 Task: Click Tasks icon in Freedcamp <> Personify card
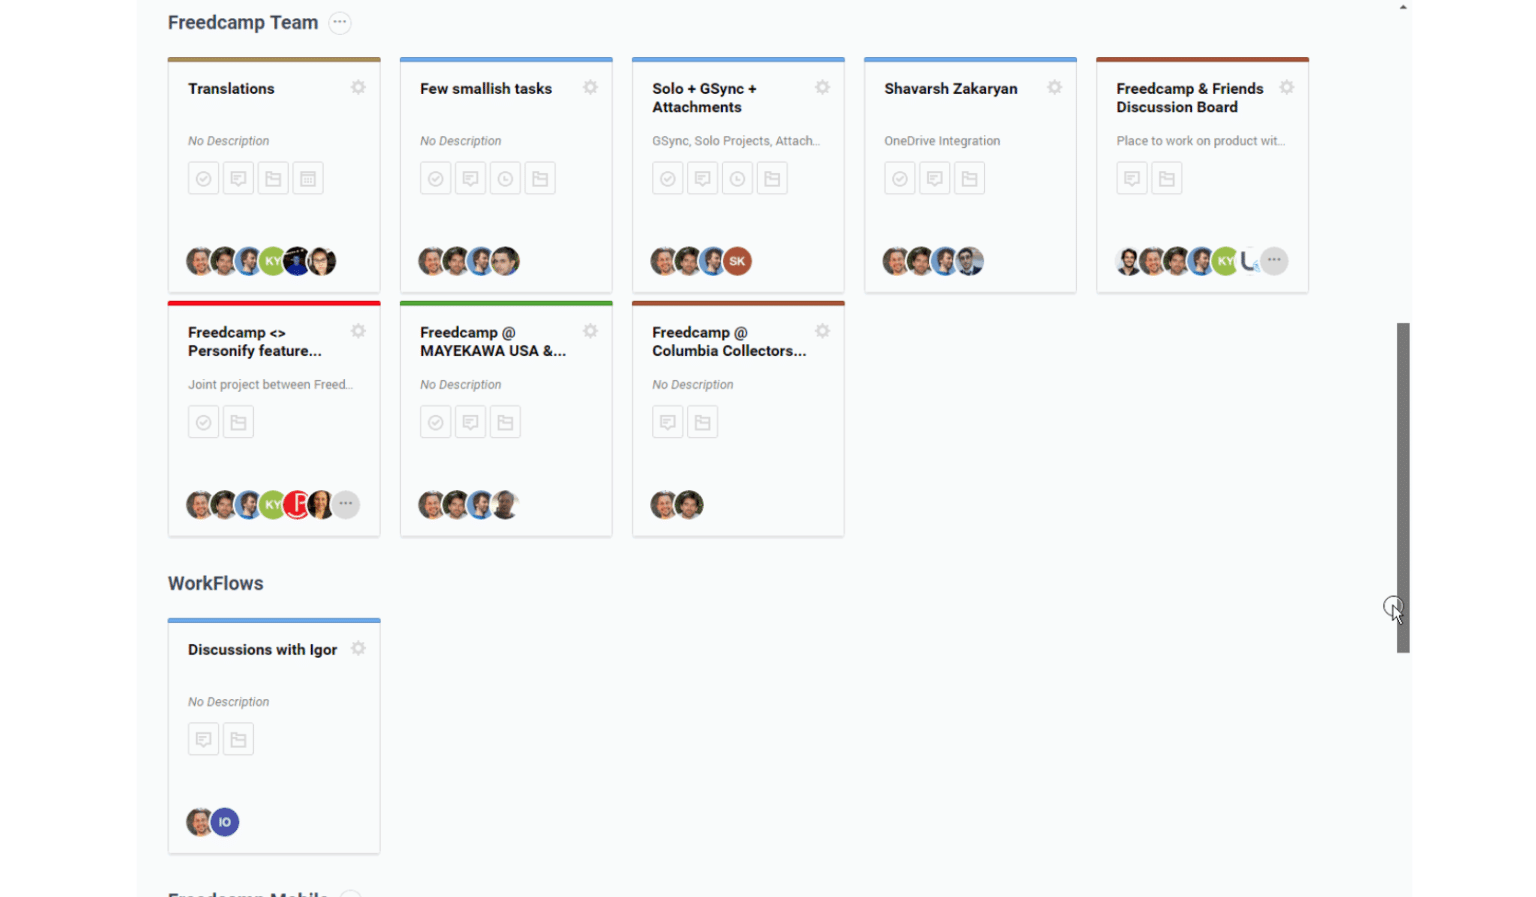coord(203,422)
